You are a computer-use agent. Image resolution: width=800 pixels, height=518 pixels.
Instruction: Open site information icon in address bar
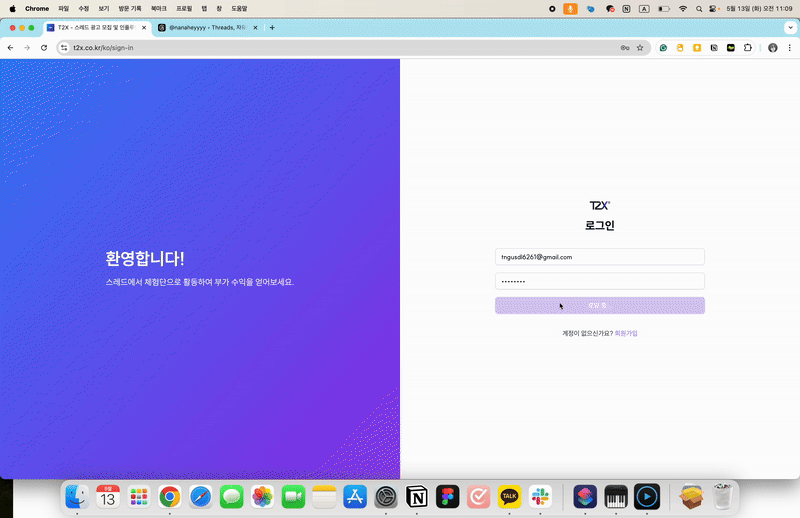click(64, 47)
